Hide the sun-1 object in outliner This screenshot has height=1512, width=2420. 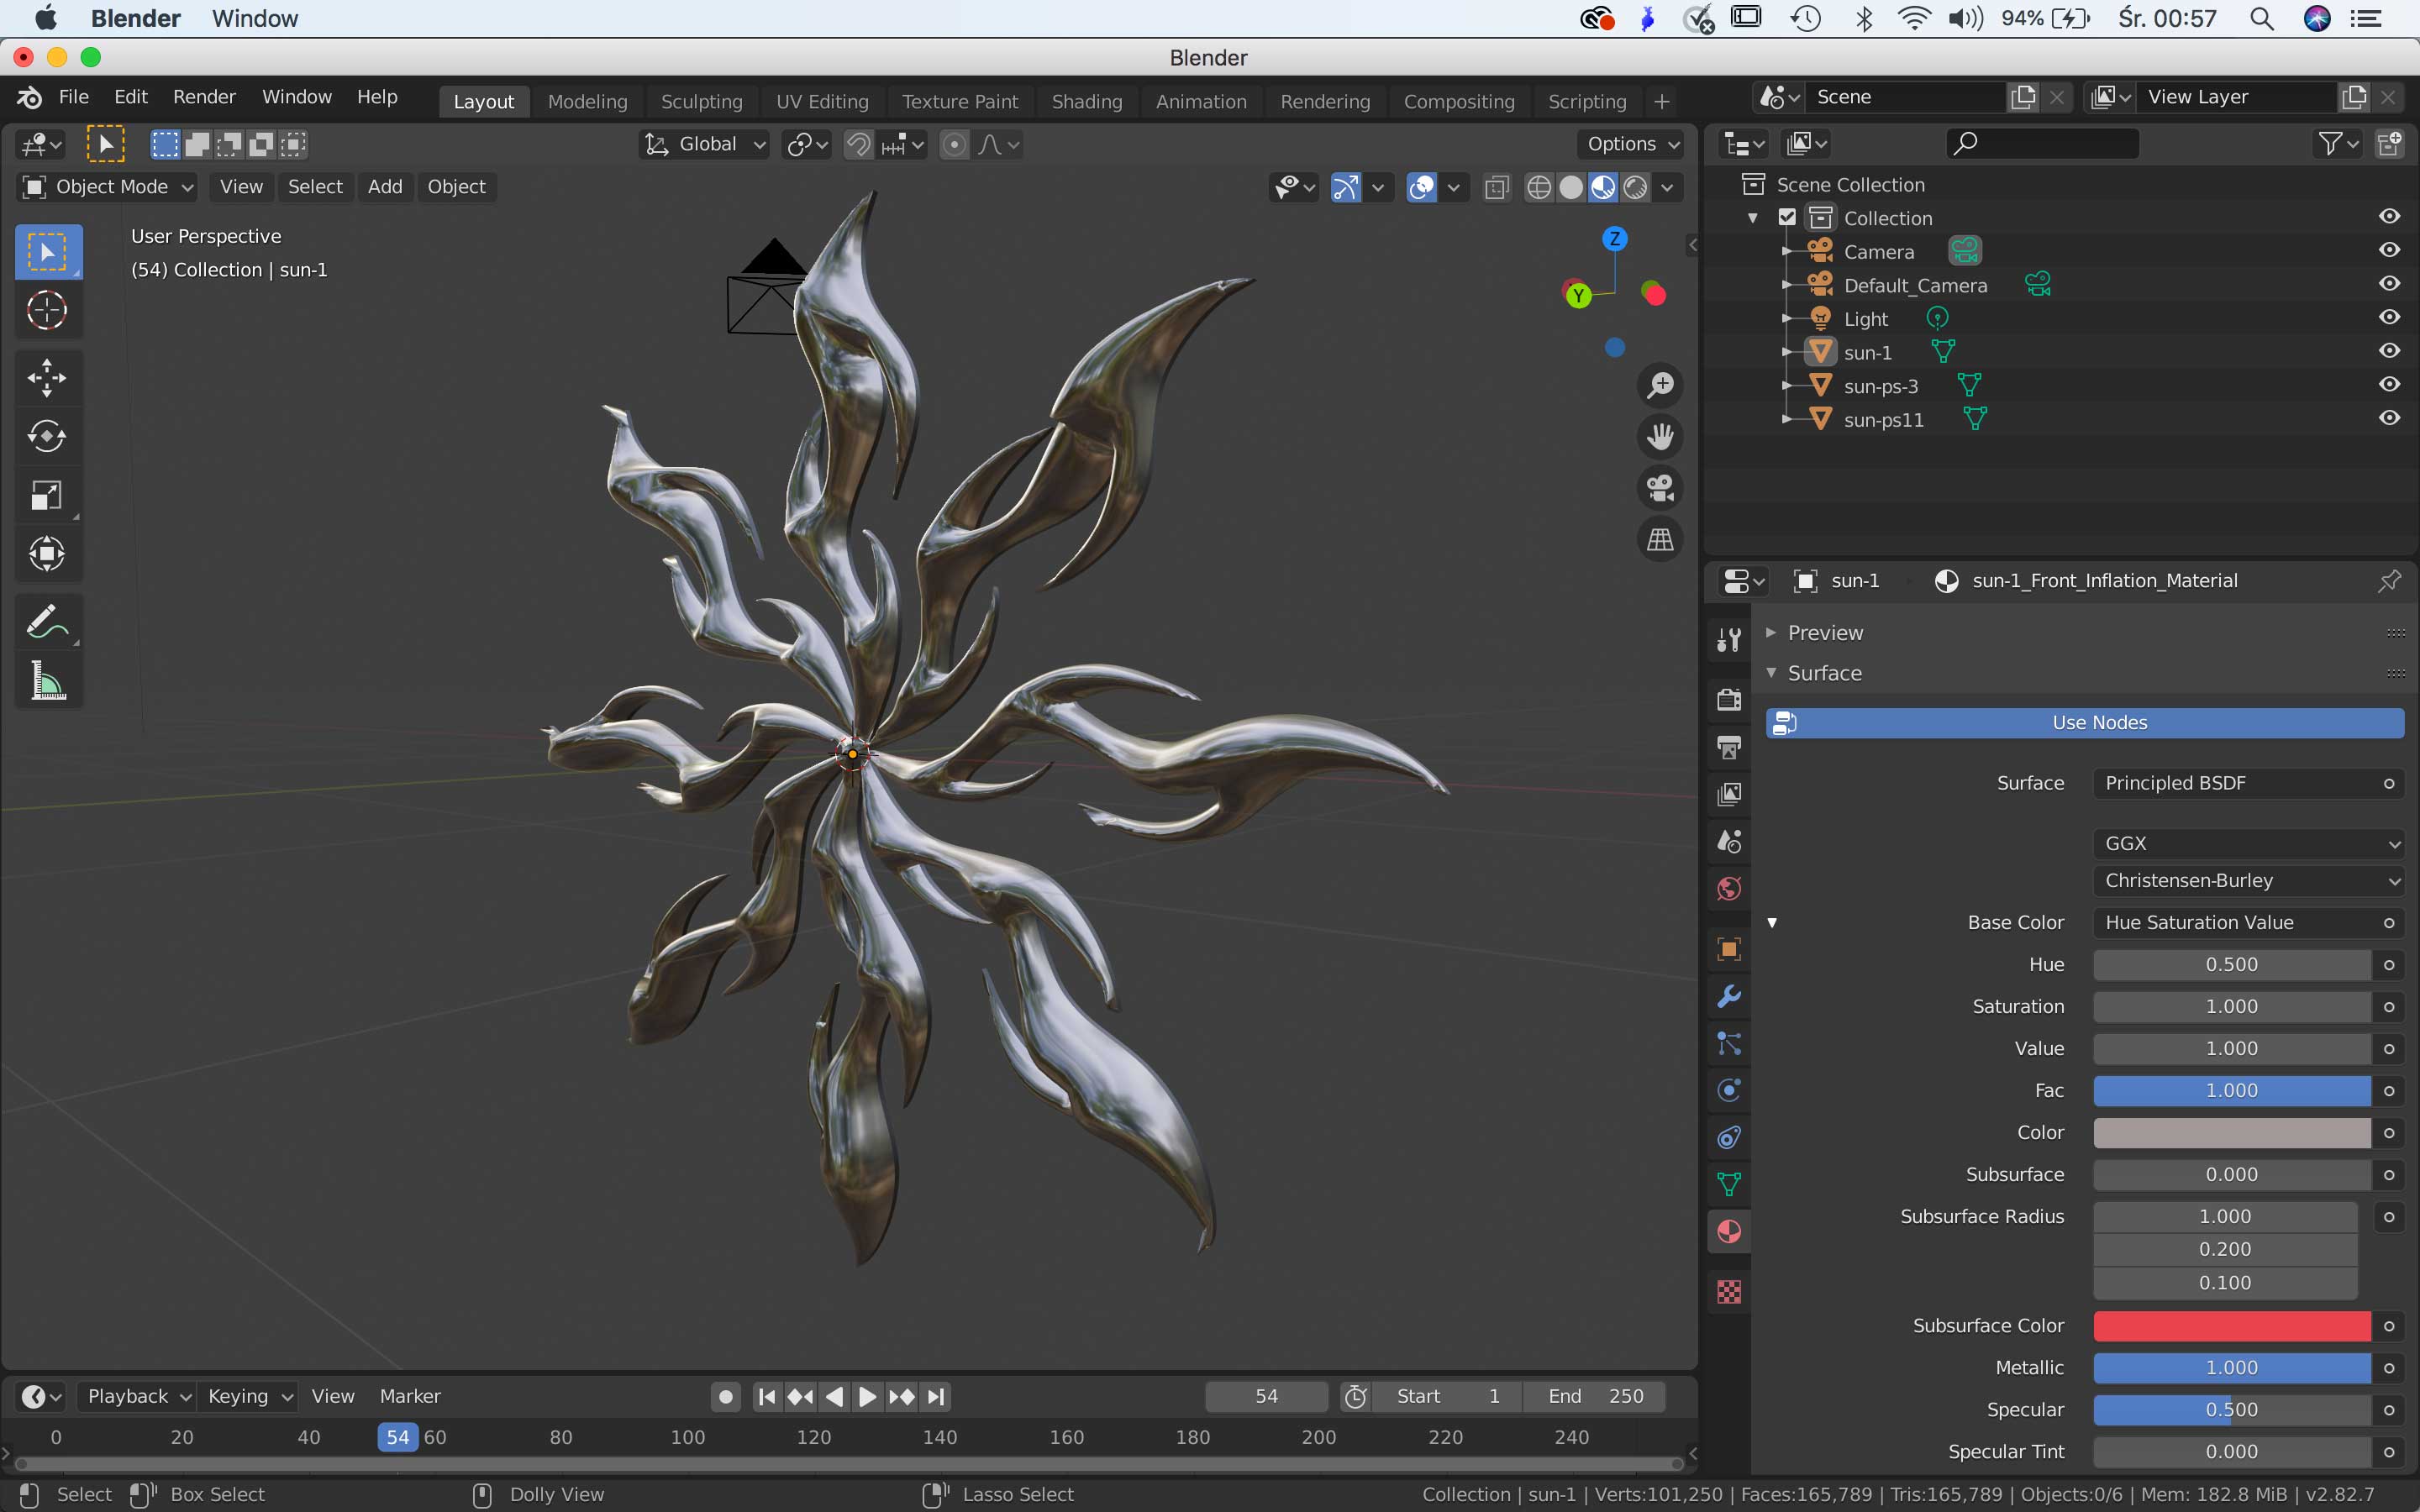point(2389,351)
